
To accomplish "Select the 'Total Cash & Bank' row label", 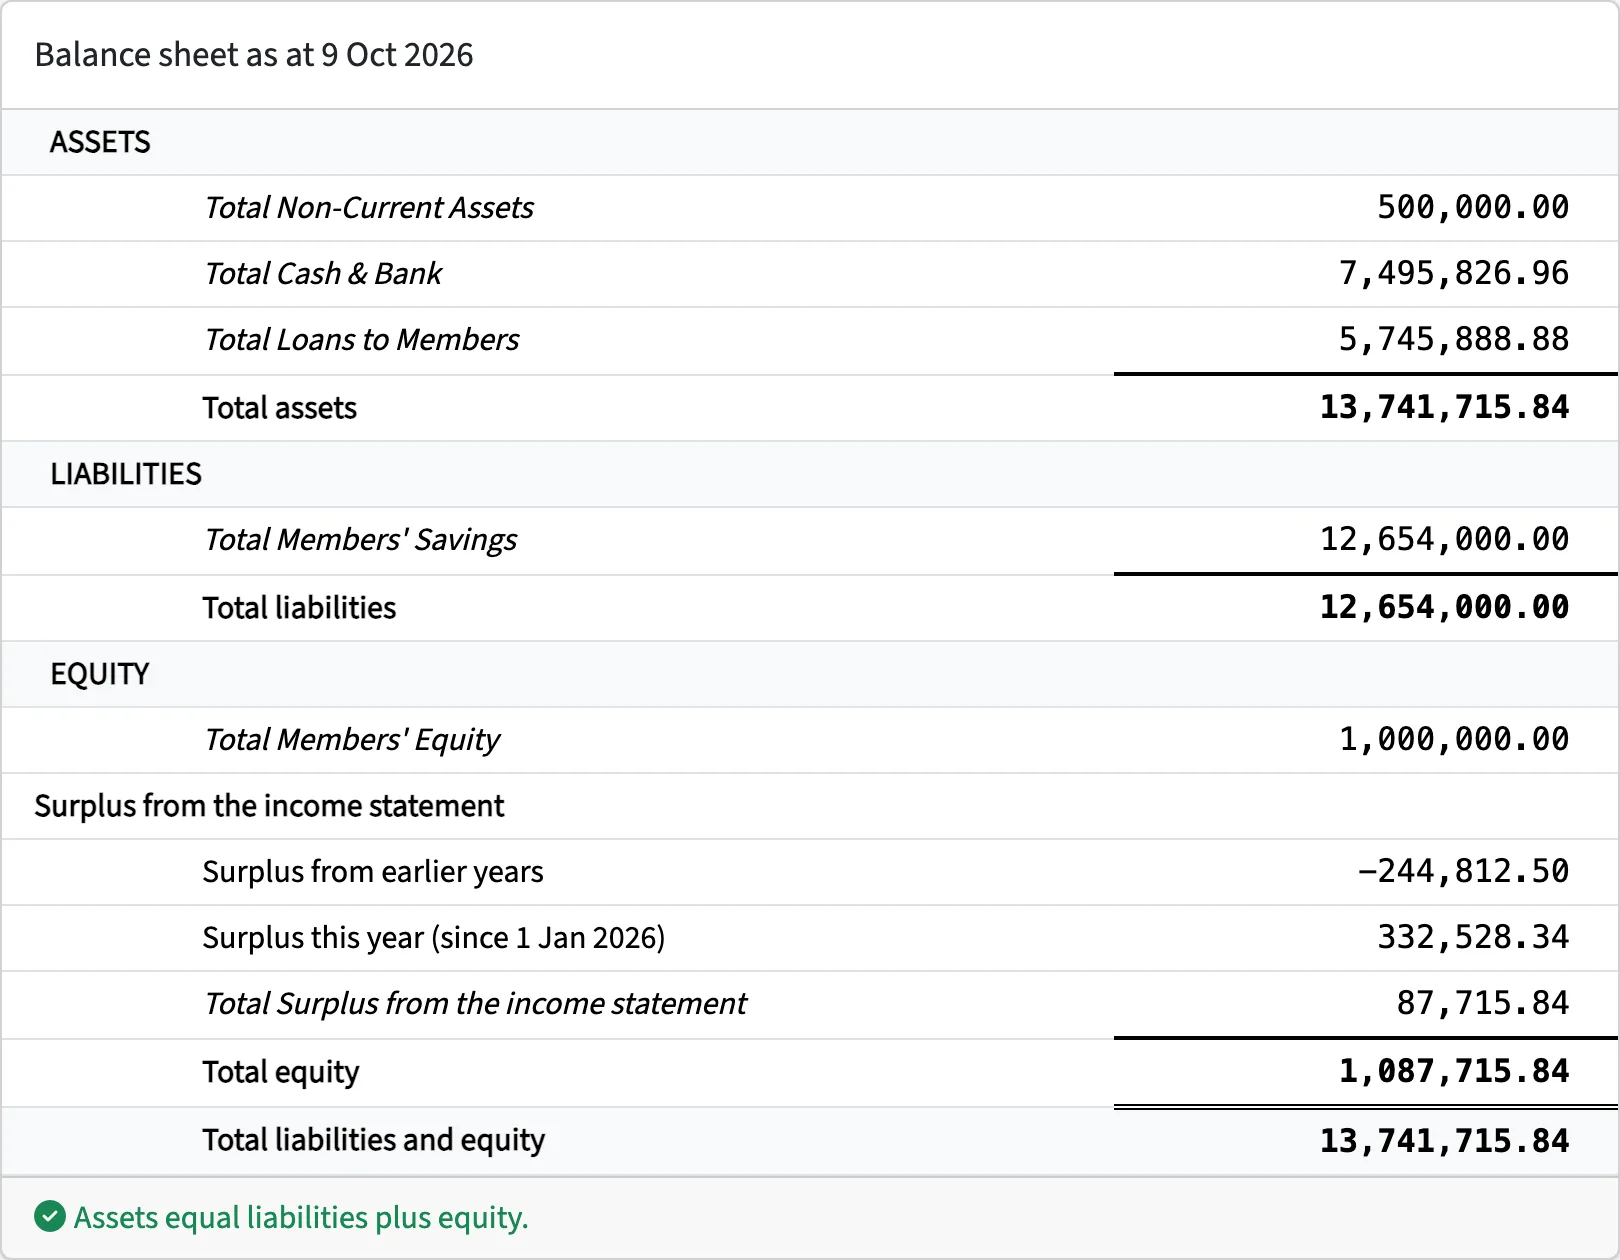I will coord(323,273).
